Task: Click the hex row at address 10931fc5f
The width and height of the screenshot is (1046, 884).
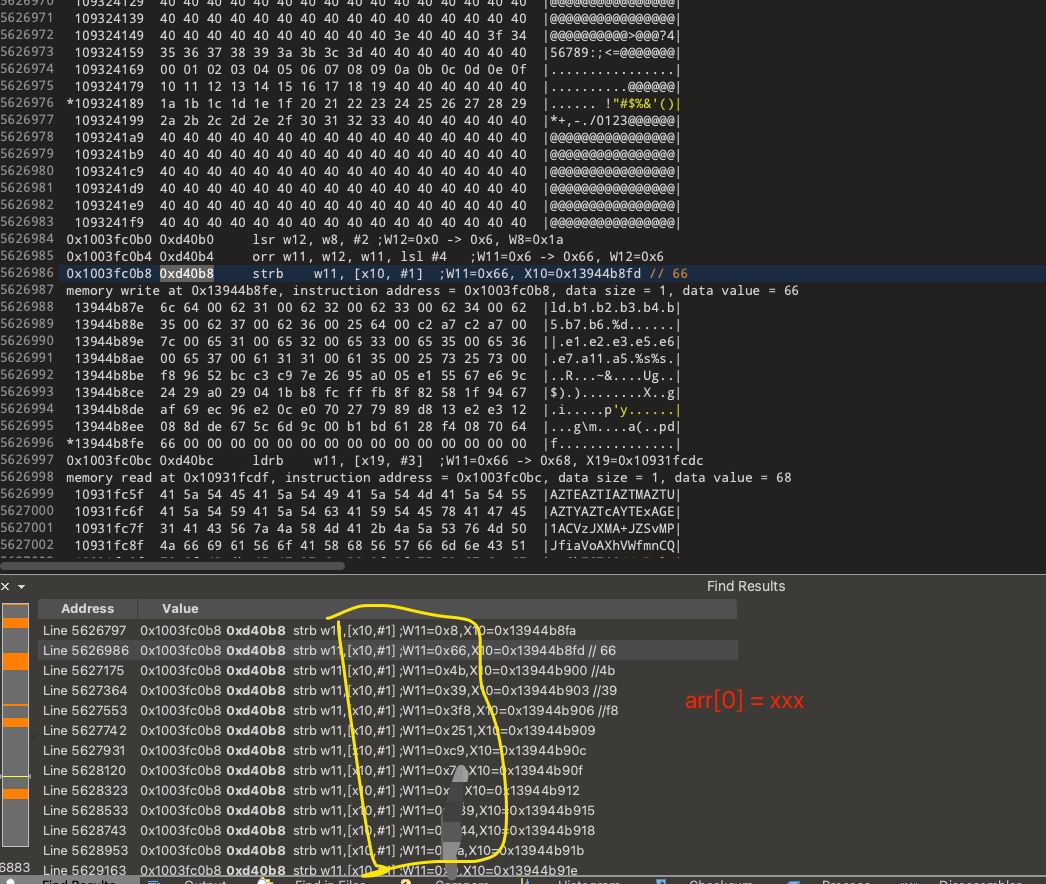Action: coord(378,494)
